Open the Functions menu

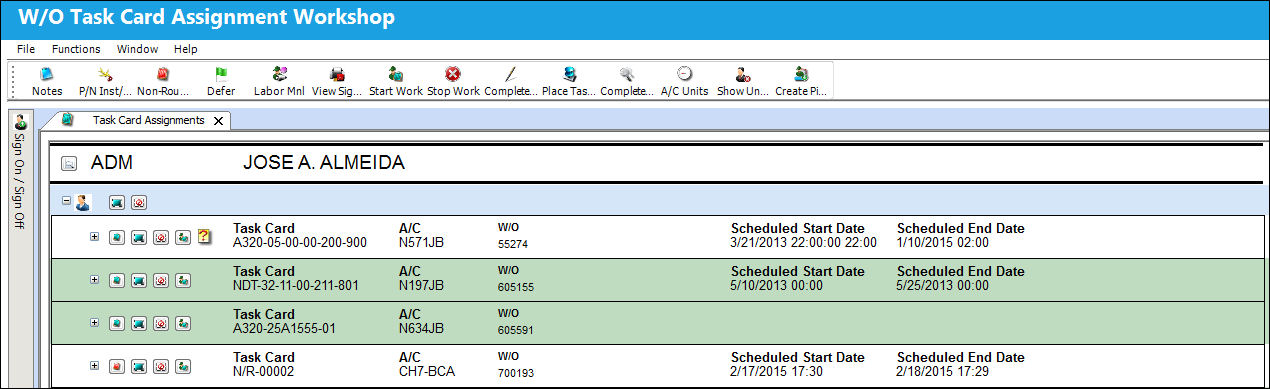pyautogui.click(x=76, y=49)
